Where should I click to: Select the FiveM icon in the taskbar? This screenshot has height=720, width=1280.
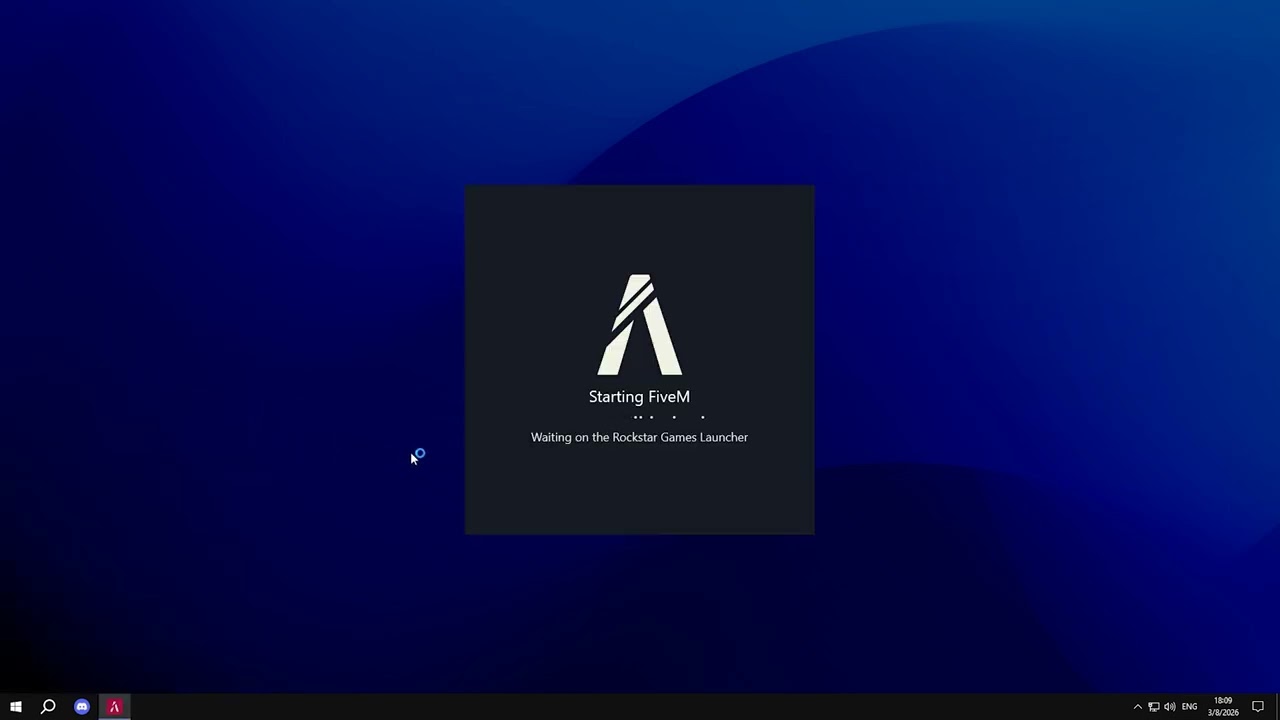(114, 707)
